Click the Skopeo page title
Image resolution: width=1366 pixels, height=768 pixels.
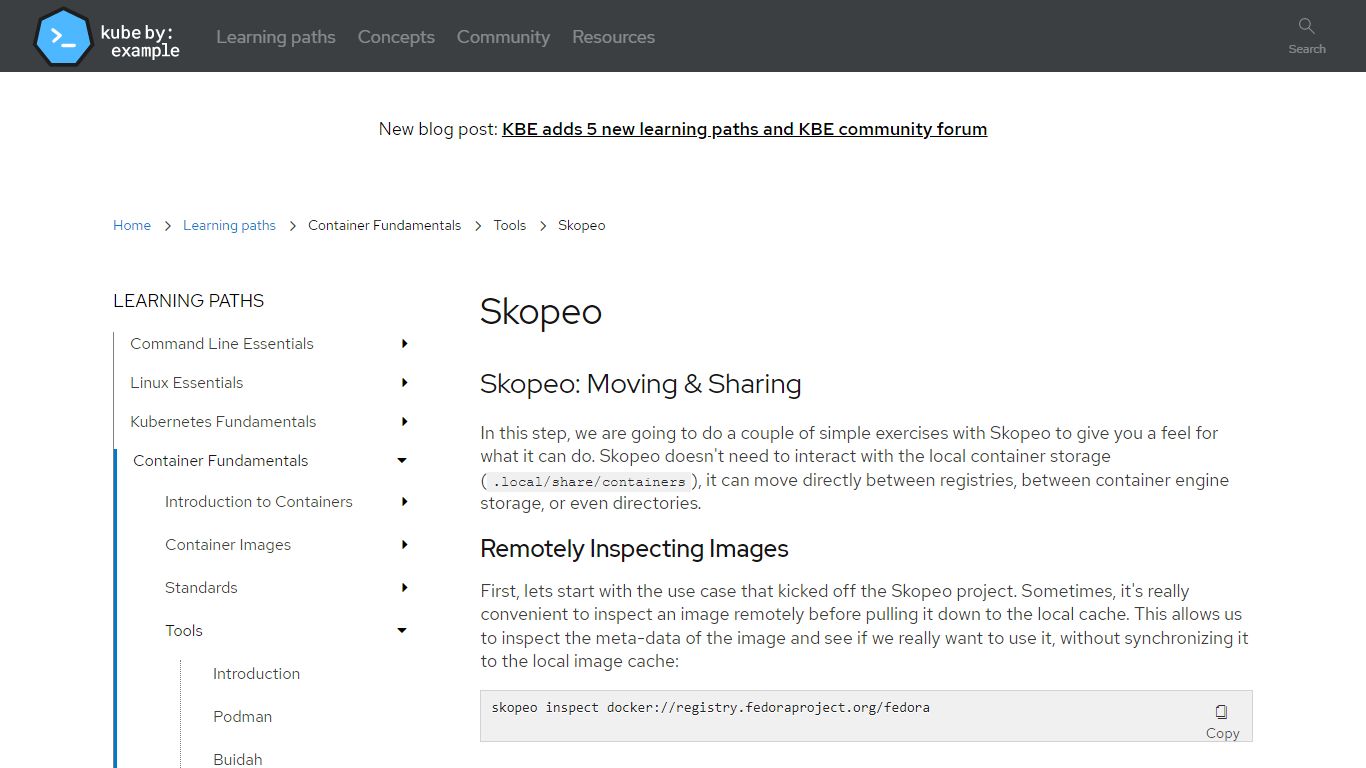click(541, 312)
